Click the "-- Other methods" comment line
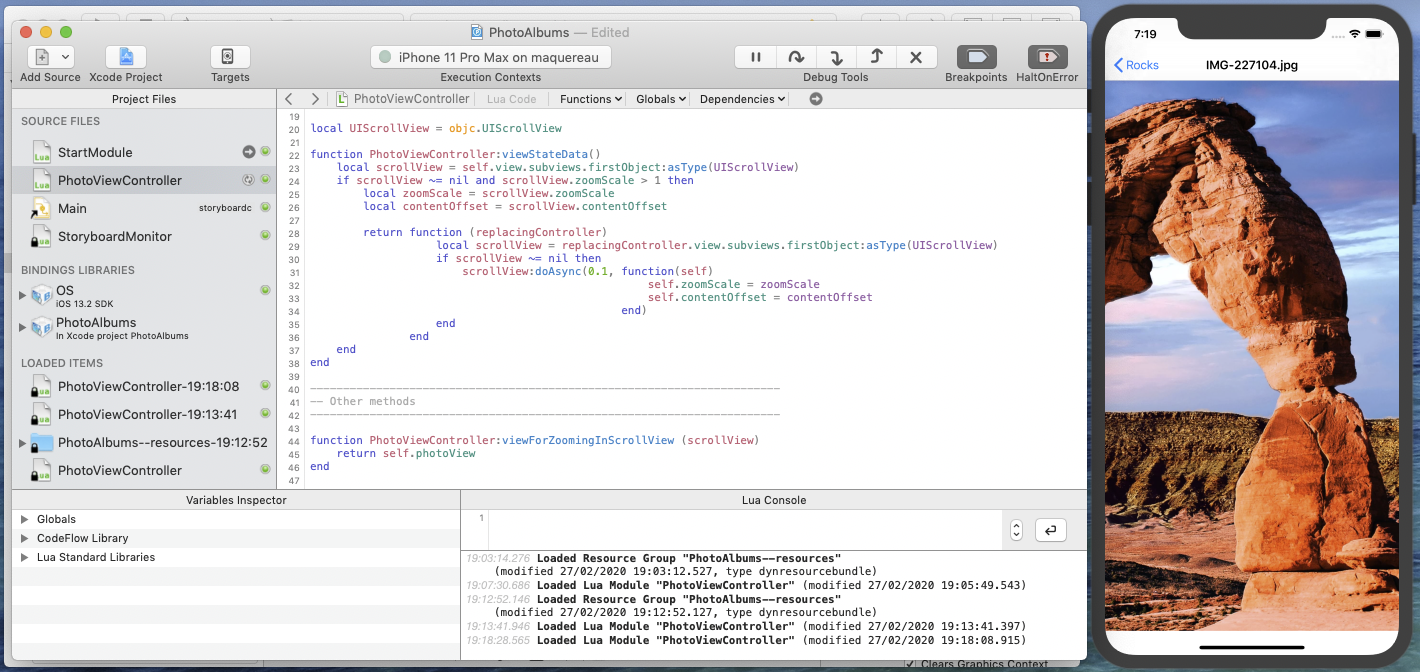 (363, 401)
